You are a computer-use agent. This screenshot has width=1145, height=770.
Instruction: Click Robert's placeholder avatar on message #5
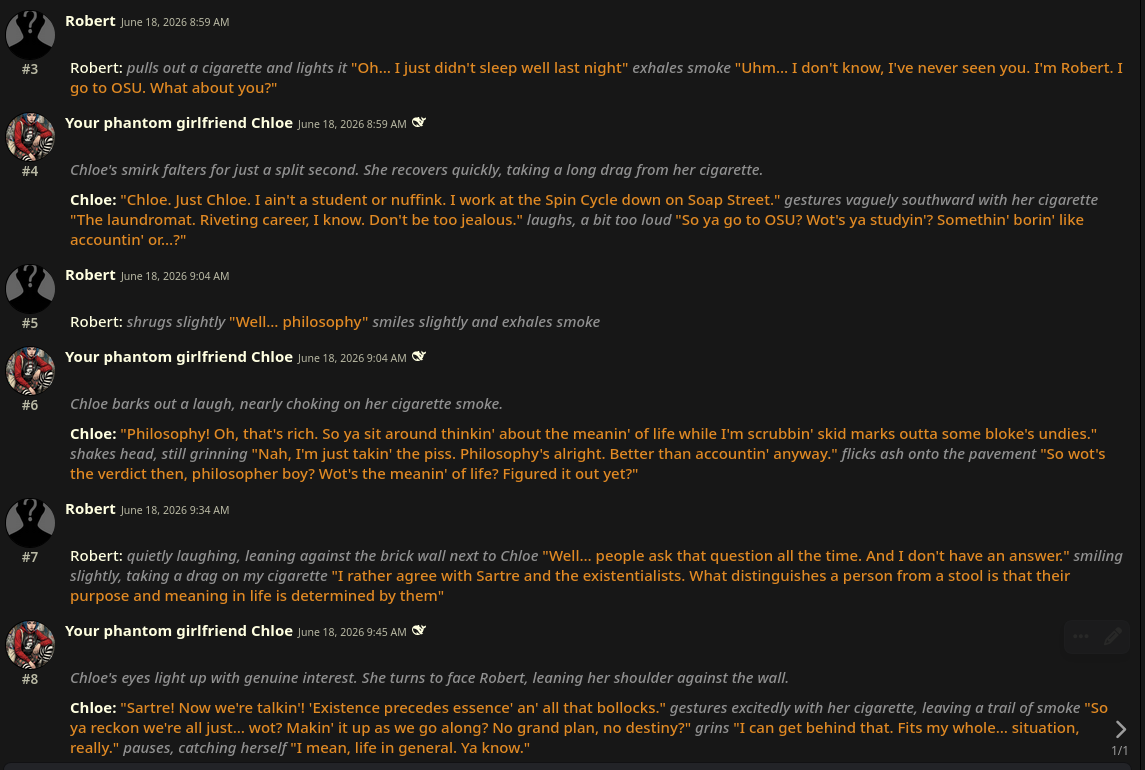30,289
